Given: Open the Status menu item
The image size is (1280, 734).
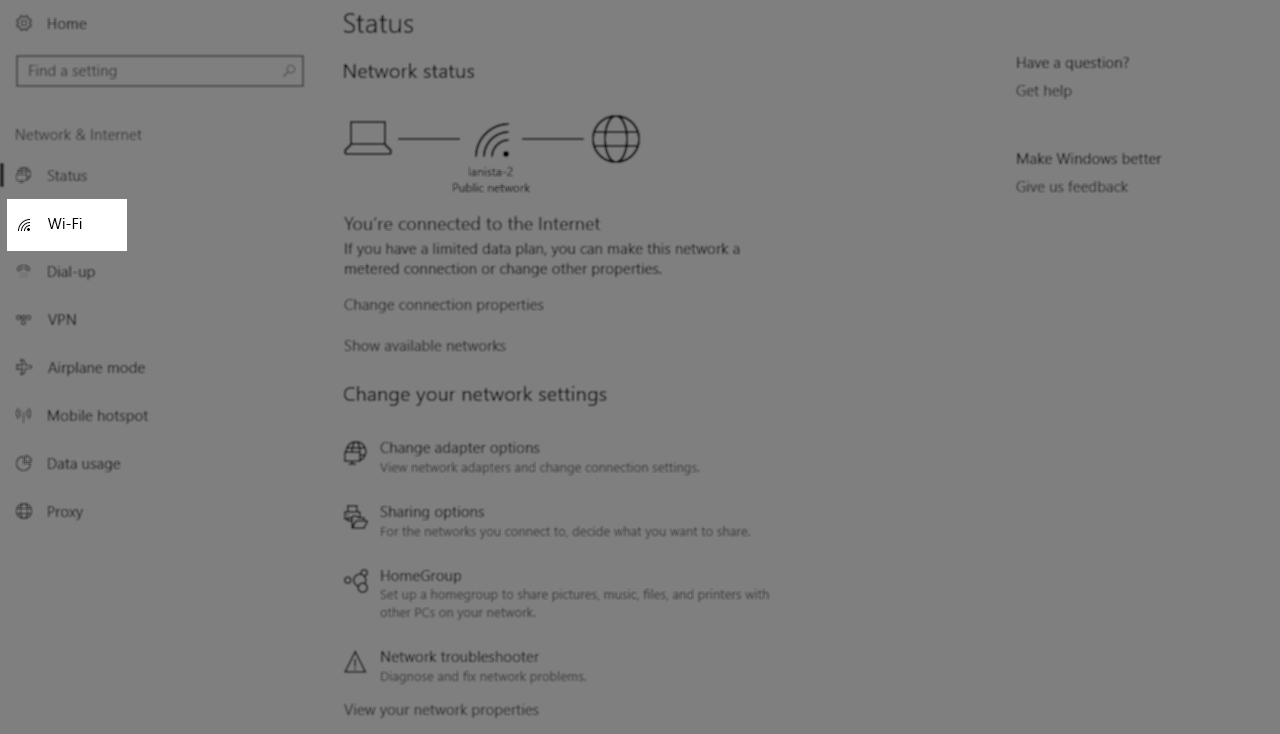Looking at the screenshot, I should (67, 175).
